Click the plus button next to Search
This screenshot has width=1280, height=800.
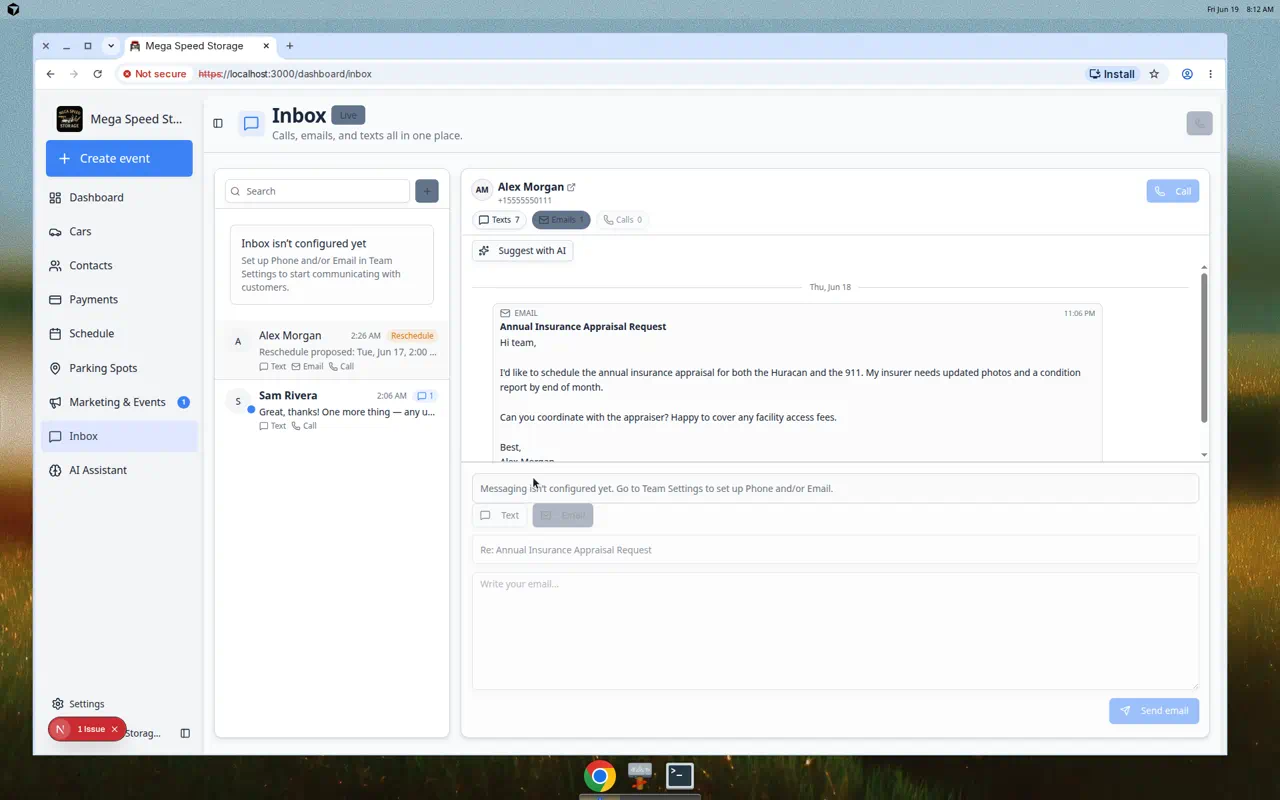(427, 191)
